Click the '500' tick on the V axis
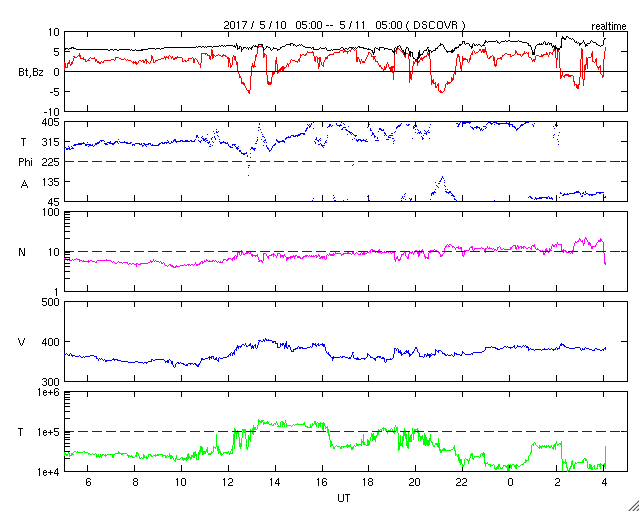640x512 pixels. point(52,302)
